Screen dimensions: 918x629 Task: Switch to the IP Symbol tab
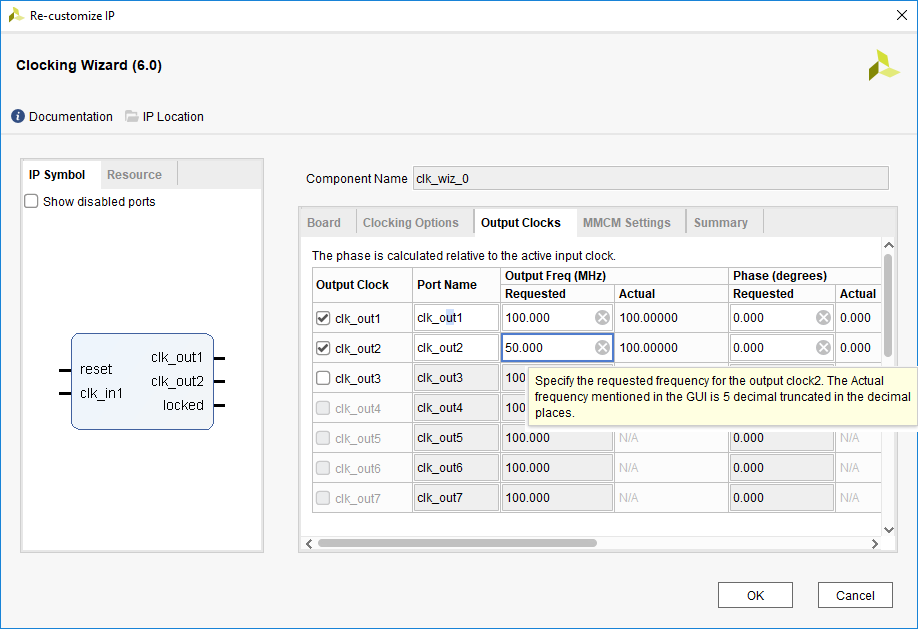[x=57, y=175]
